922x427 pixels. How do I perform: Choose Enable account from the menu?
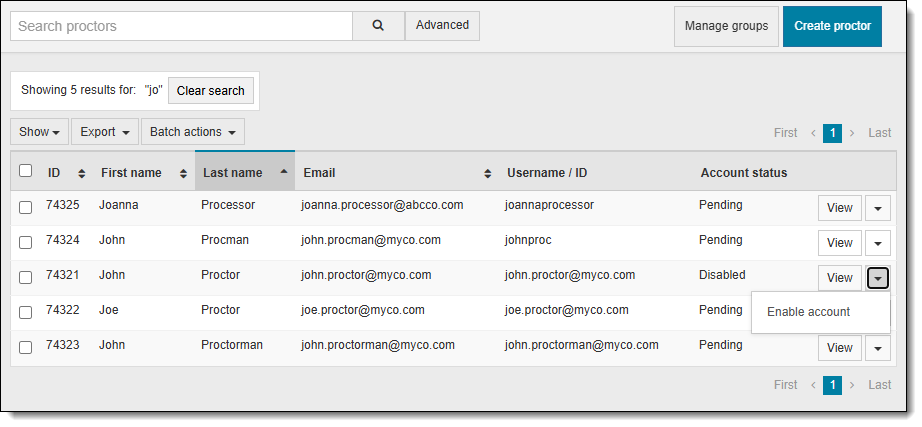click(808, 312)
